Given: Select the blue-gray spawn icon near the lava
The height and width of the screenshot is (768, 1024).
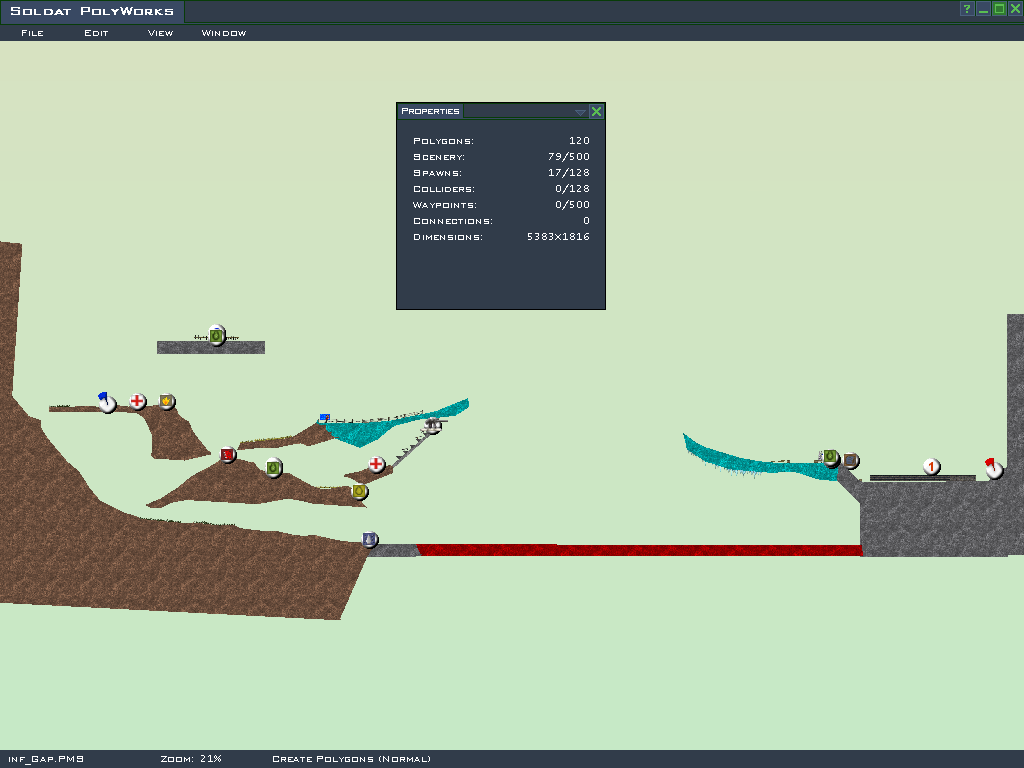Looking at the screenshot, I should (370, 540).
